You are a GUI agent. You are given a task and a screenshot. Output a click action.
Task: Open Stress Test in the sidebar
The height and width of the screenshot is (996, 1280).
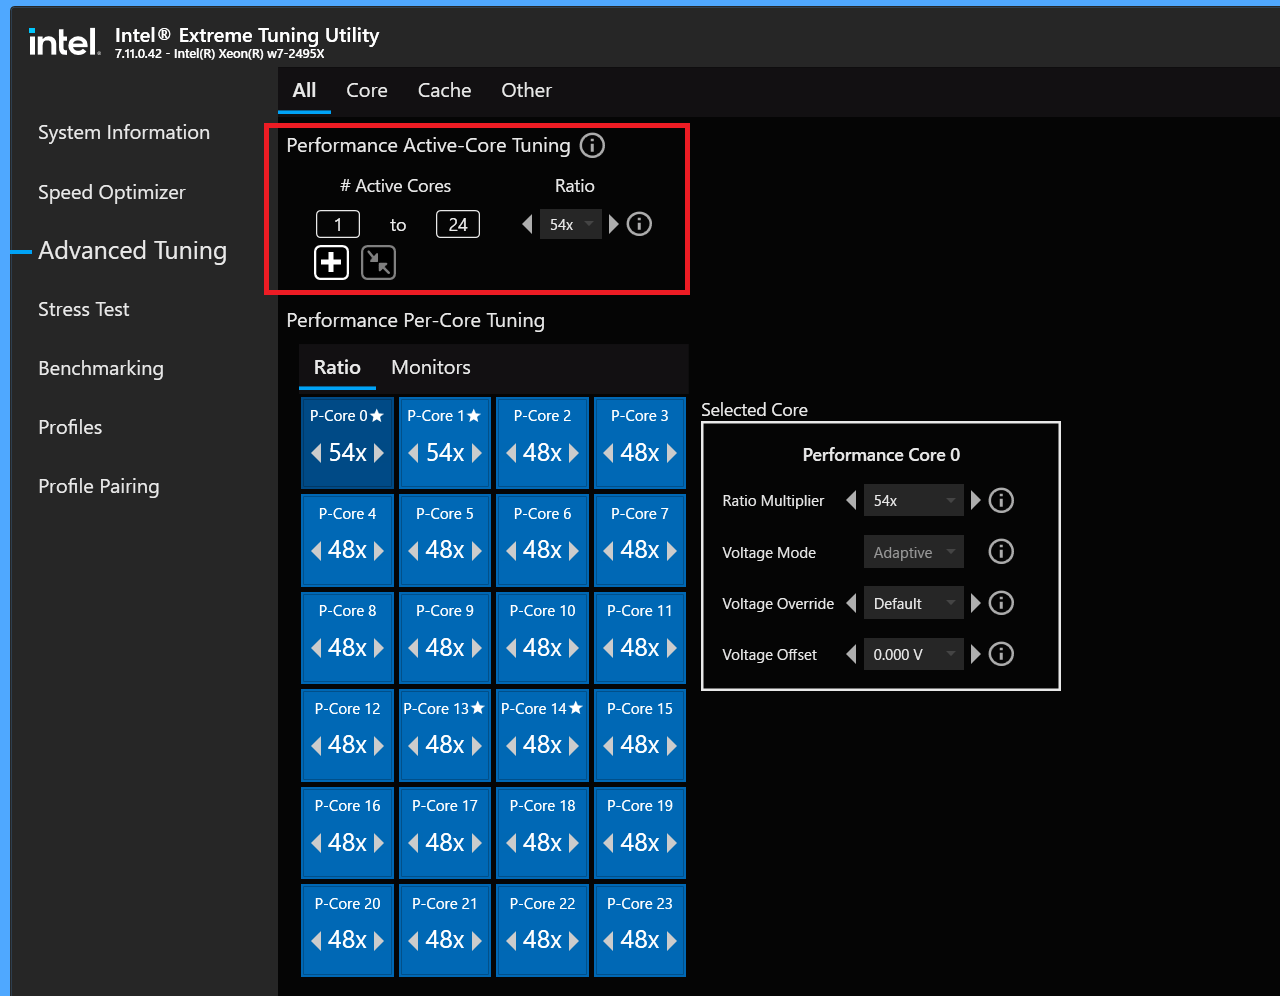point(84,310)
